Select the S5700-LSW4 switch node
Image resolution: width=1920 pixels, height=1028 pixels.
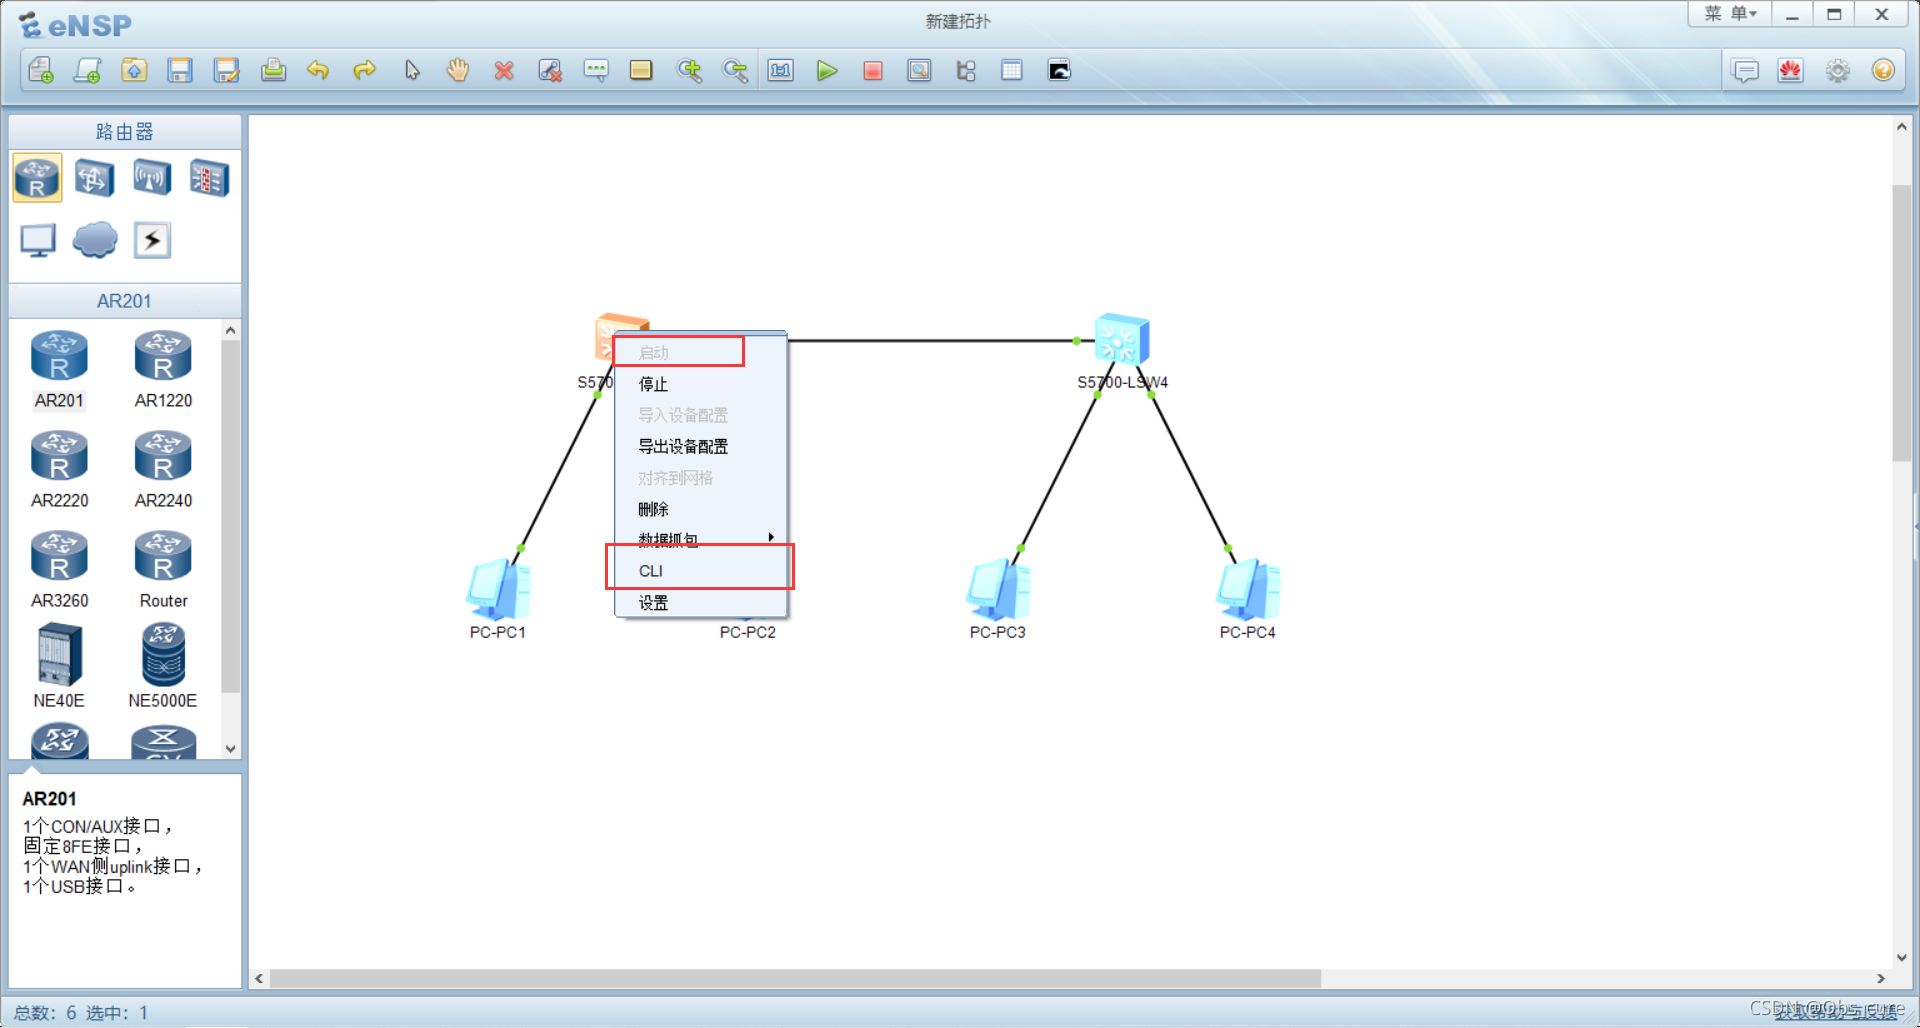tap(1121, 342)
